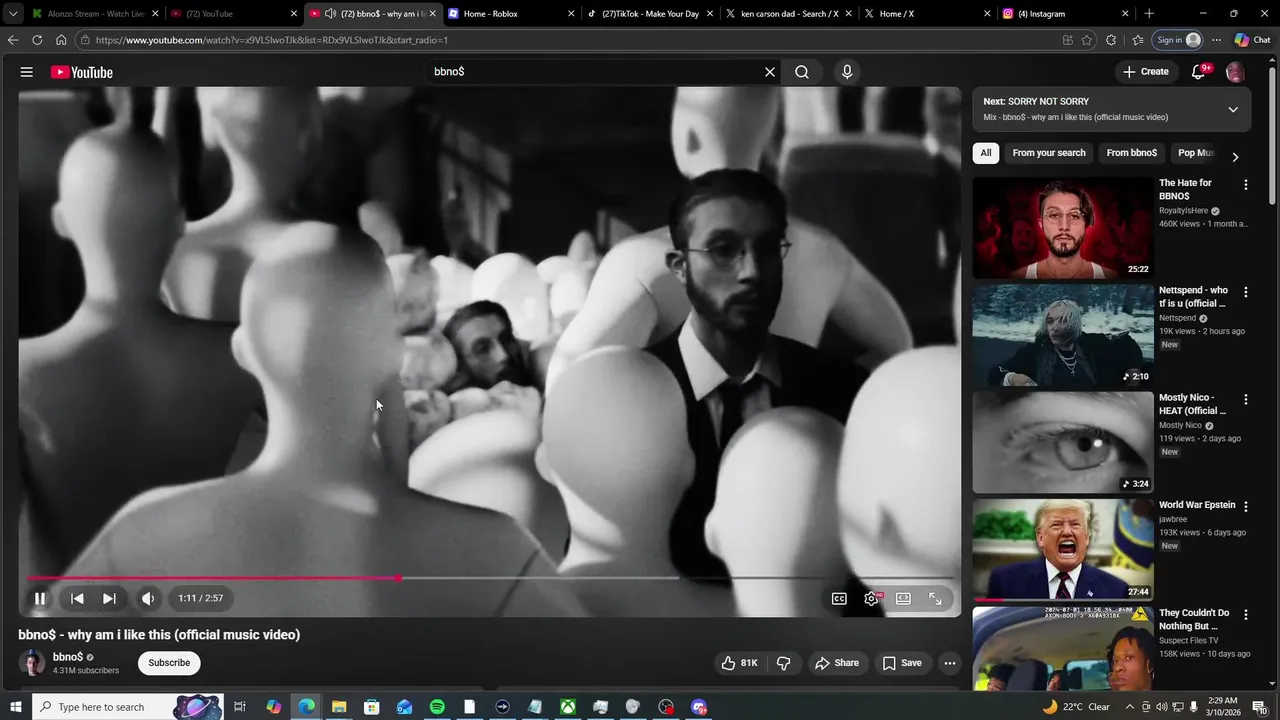
Task: Open options for World War Epstein
Action: point(1246,507)
